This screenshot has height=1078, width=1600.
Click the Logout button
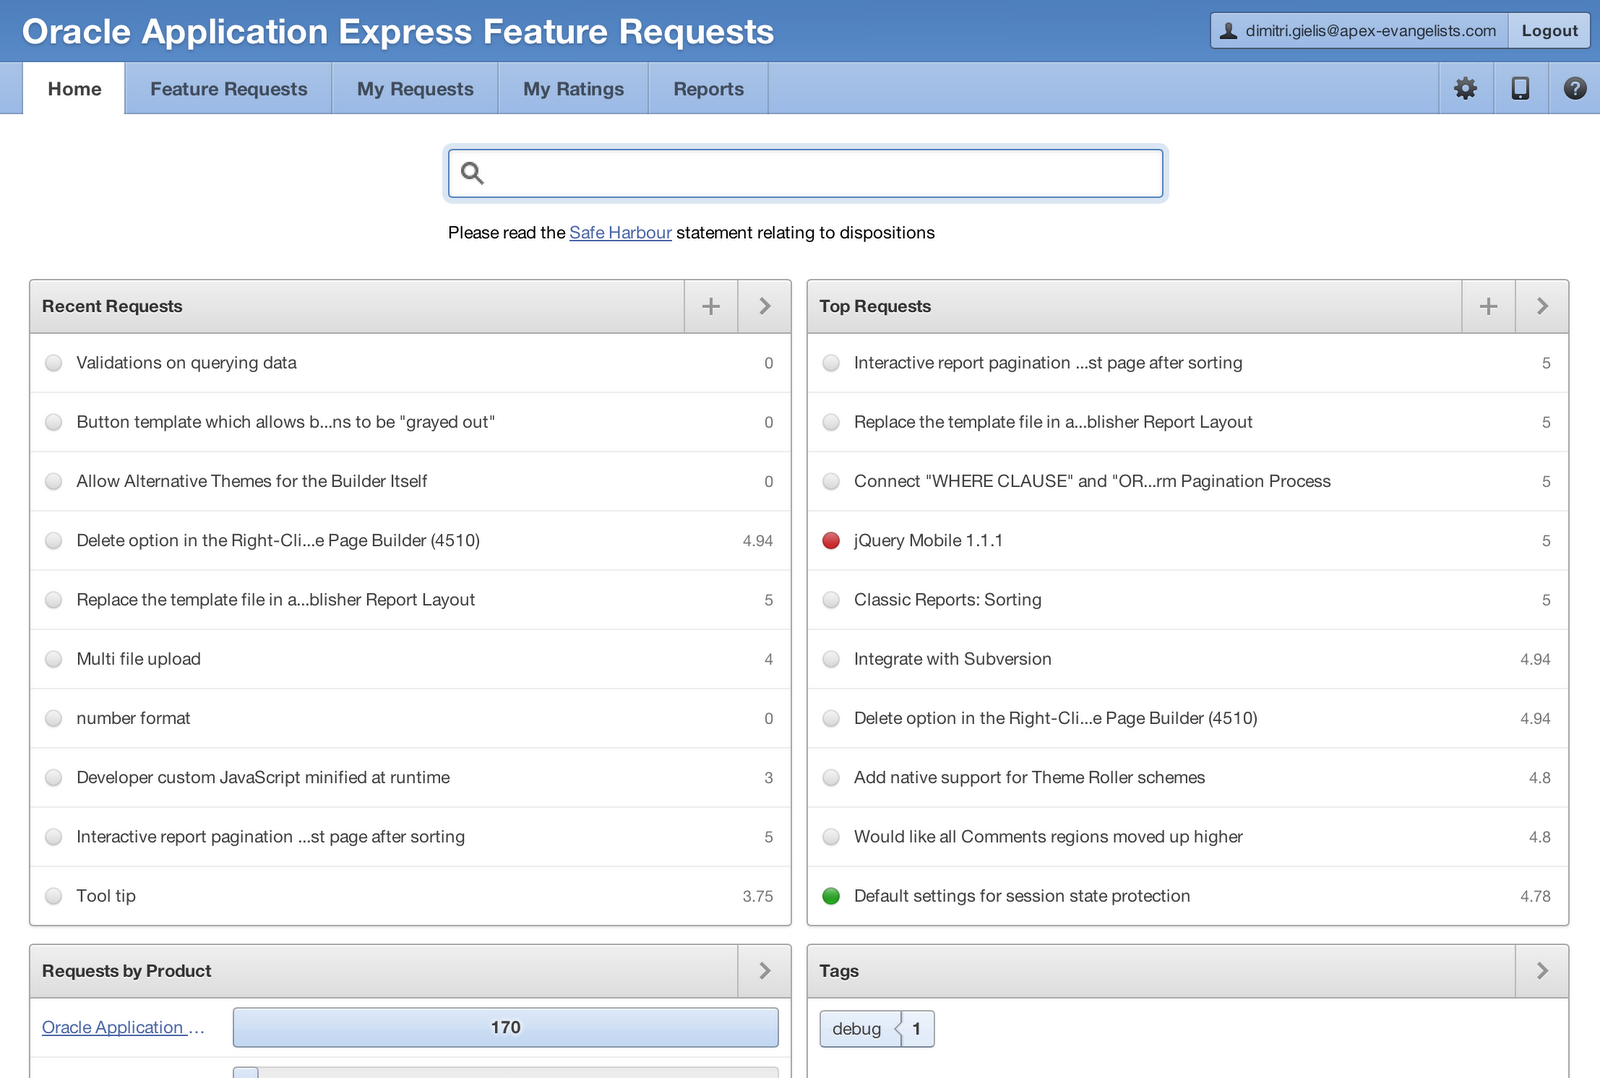(x=1549, y=31)
